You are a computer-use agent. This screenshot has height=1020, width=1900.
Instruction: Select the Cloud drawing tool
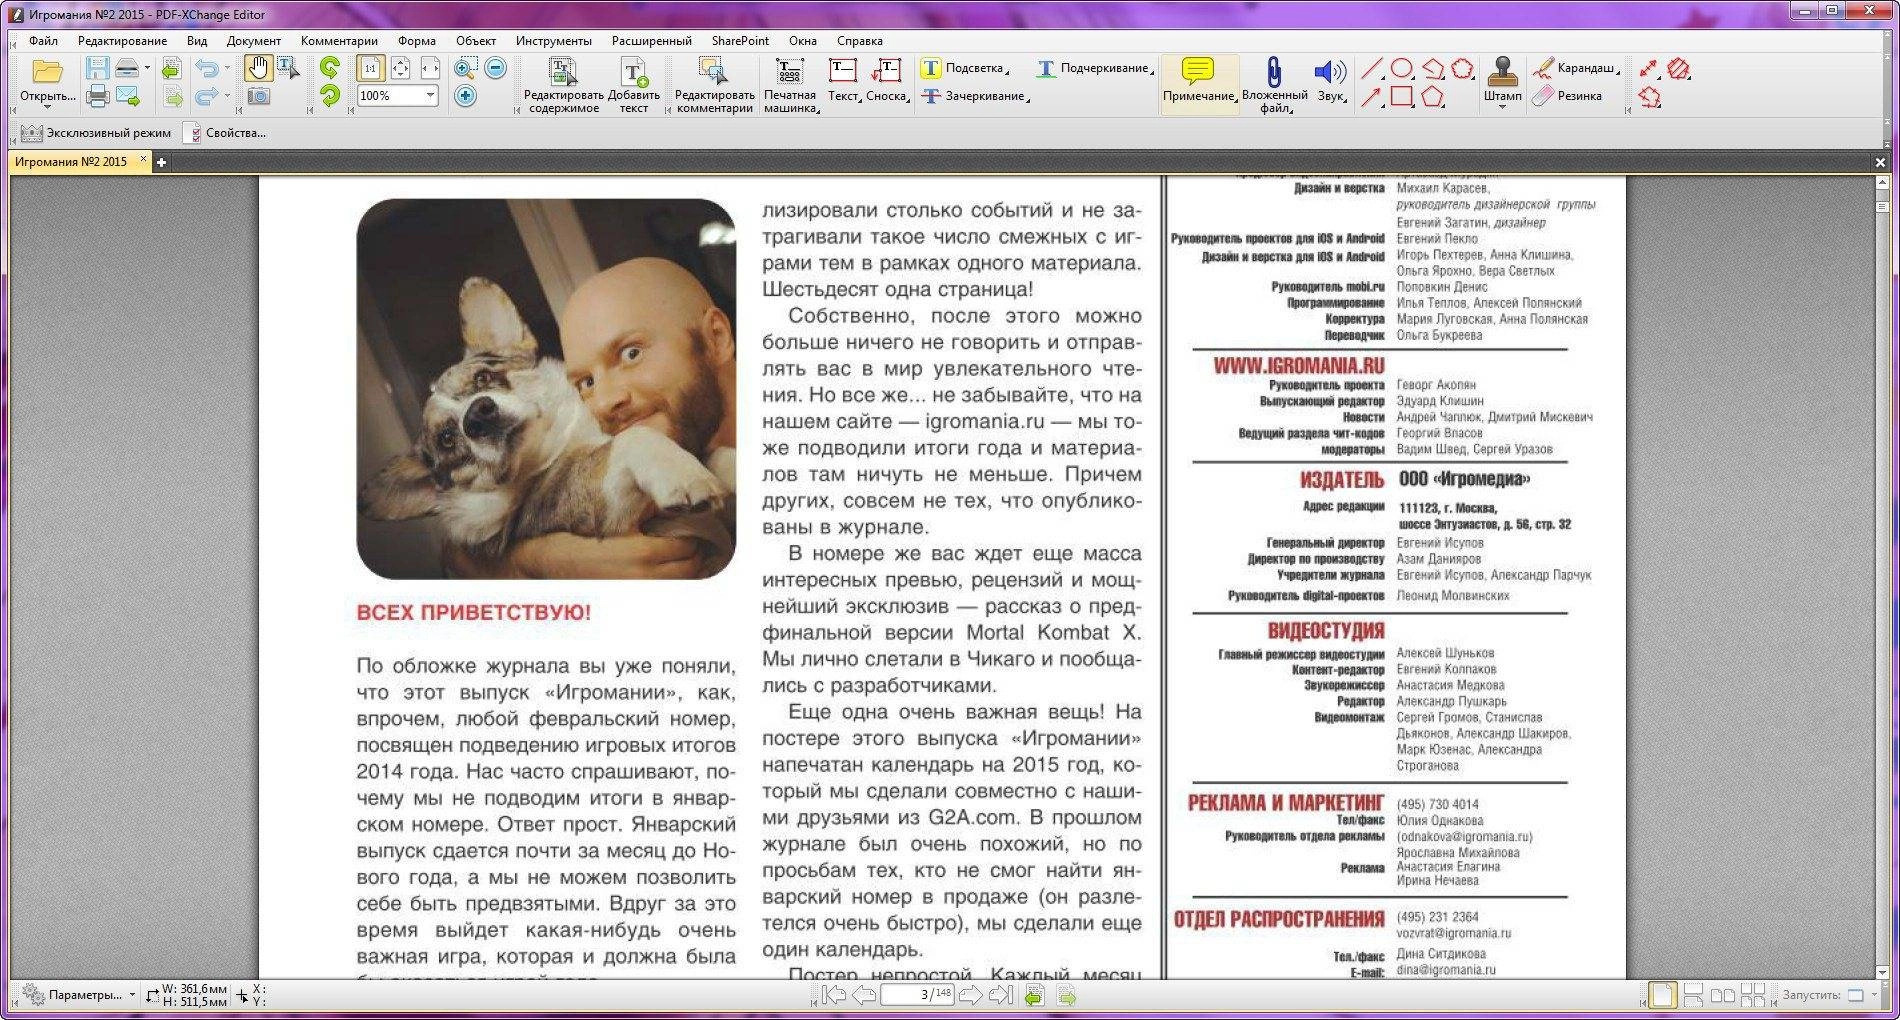1463,68
